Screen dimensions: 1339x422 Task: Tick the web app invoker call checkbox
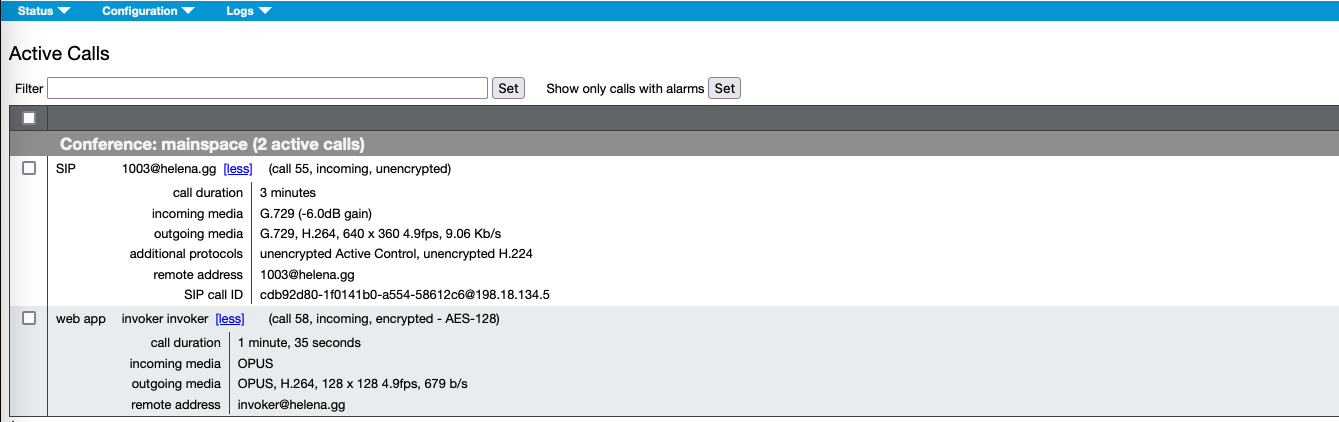[x=29, y=318]
